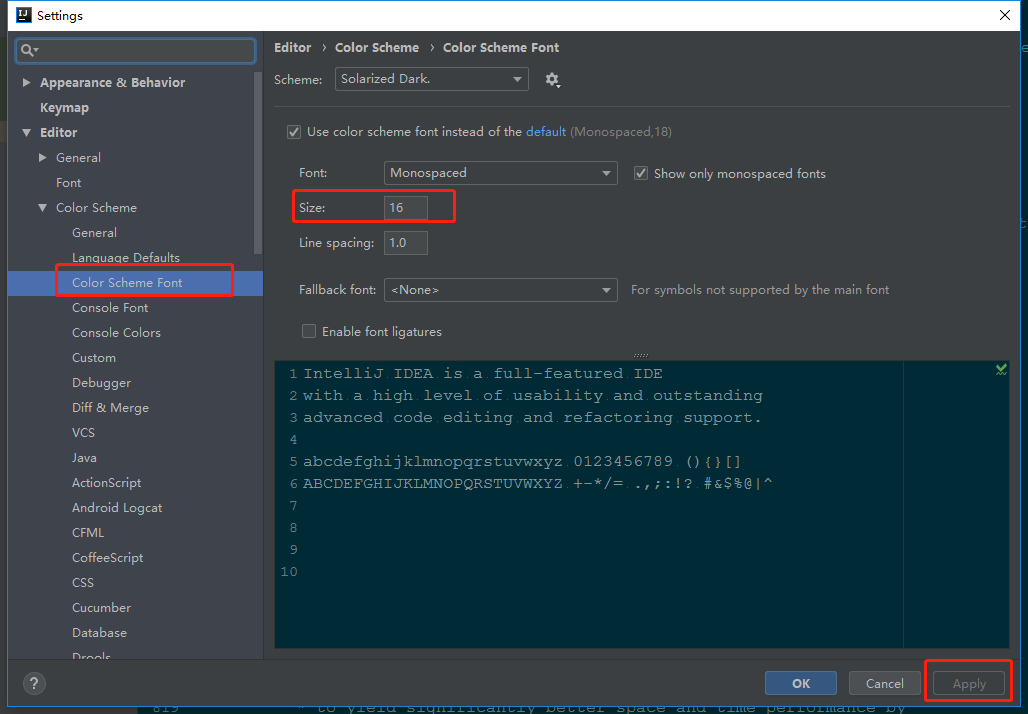Select Cucumber color scheme item
The image size is (1028, 714).
coord(101,608)
